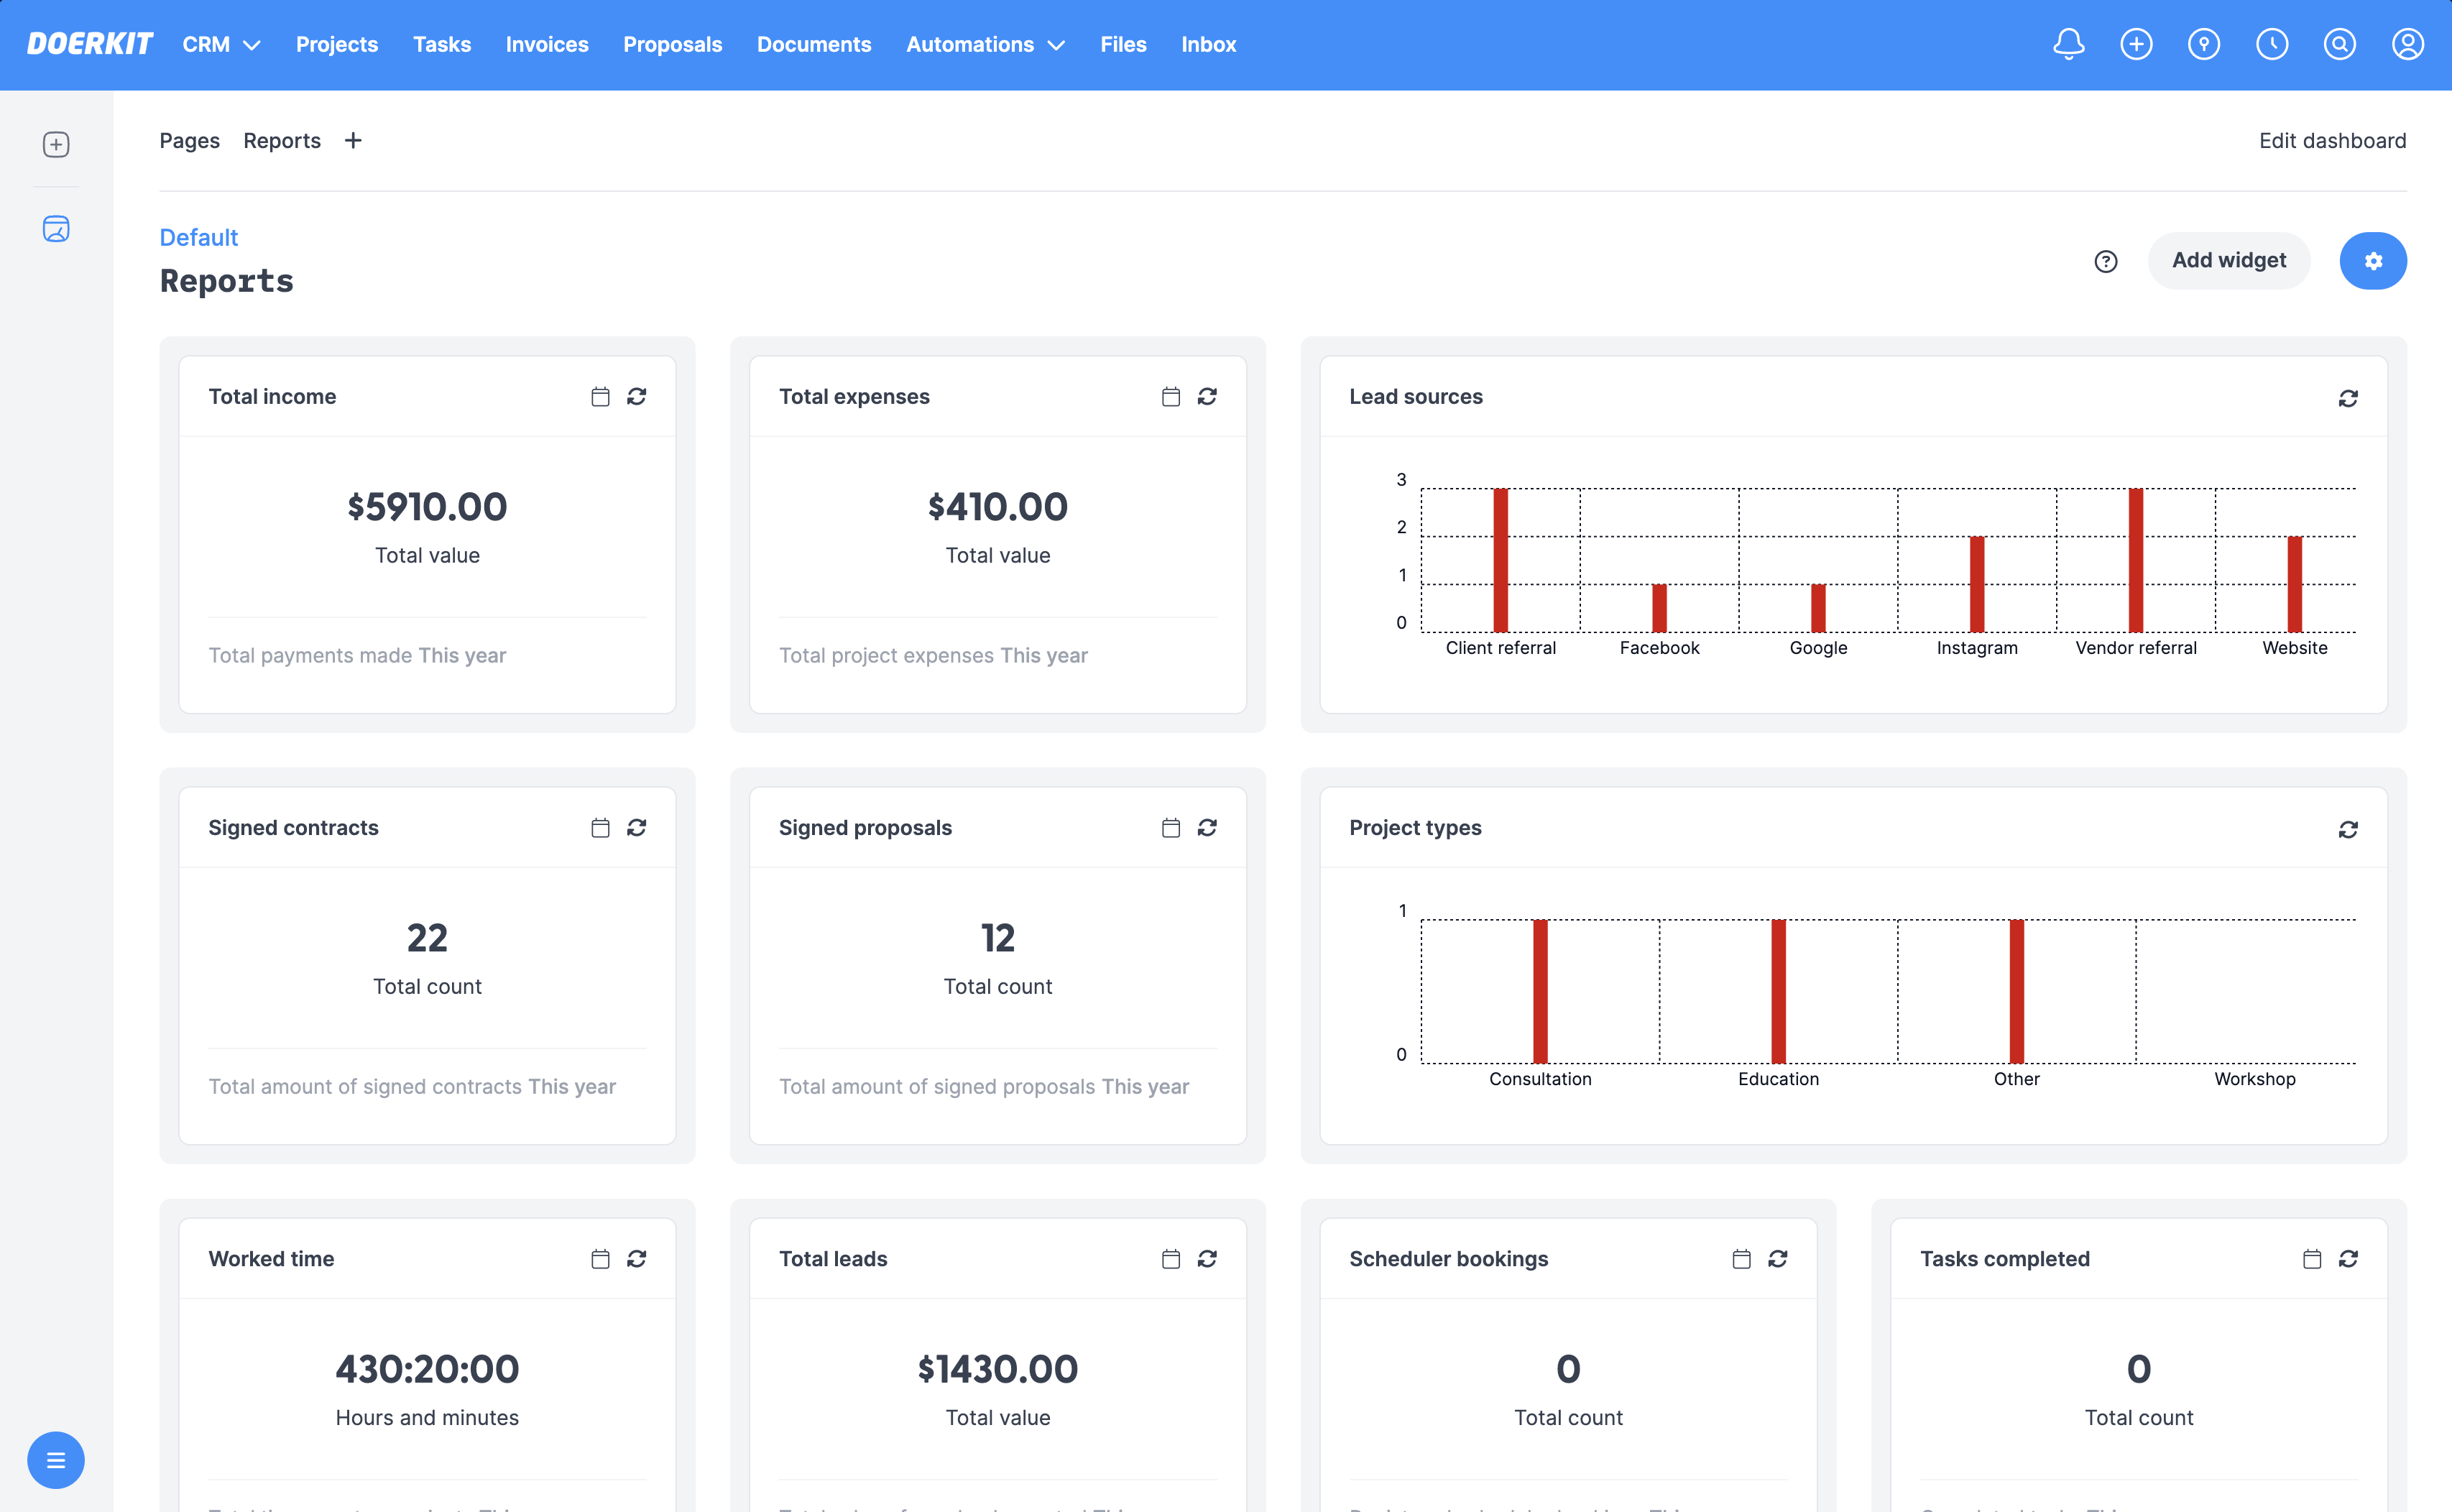
Task: Refresh the Signed proposals widget
Action: pos(1207,828)
